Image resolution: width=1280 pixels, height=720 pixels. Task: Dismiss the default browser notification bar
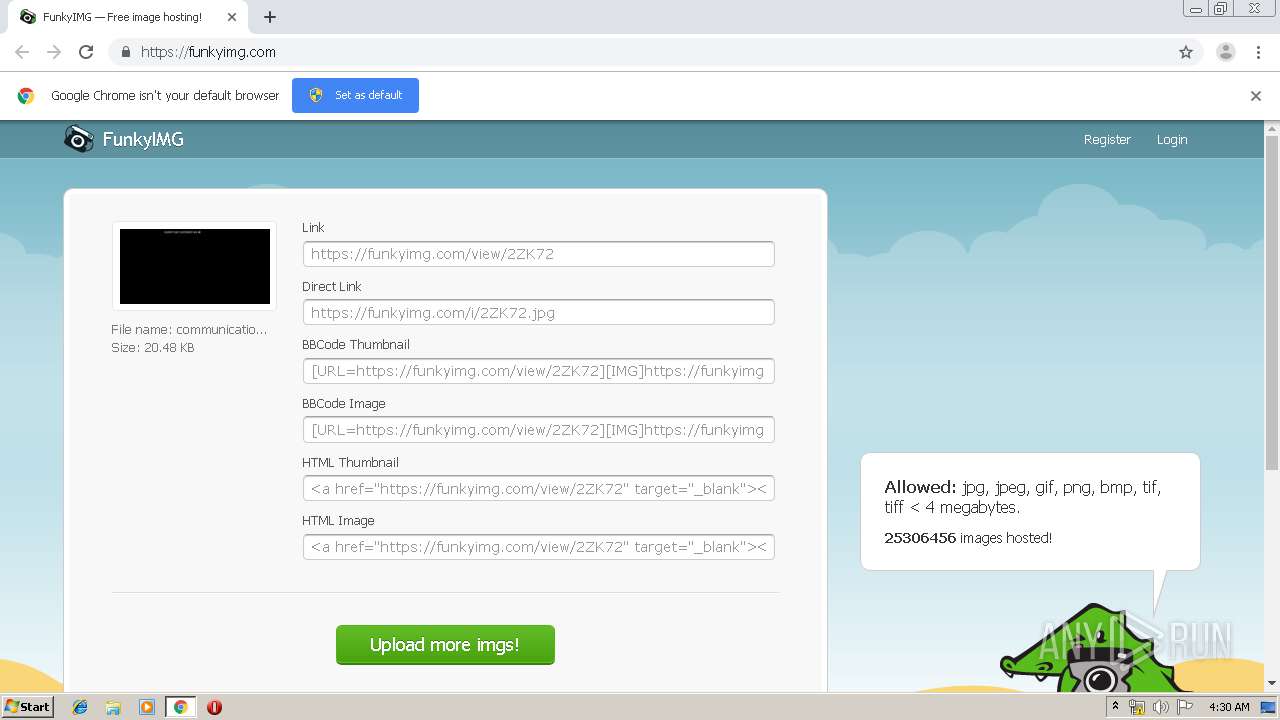coord(1256,96)
